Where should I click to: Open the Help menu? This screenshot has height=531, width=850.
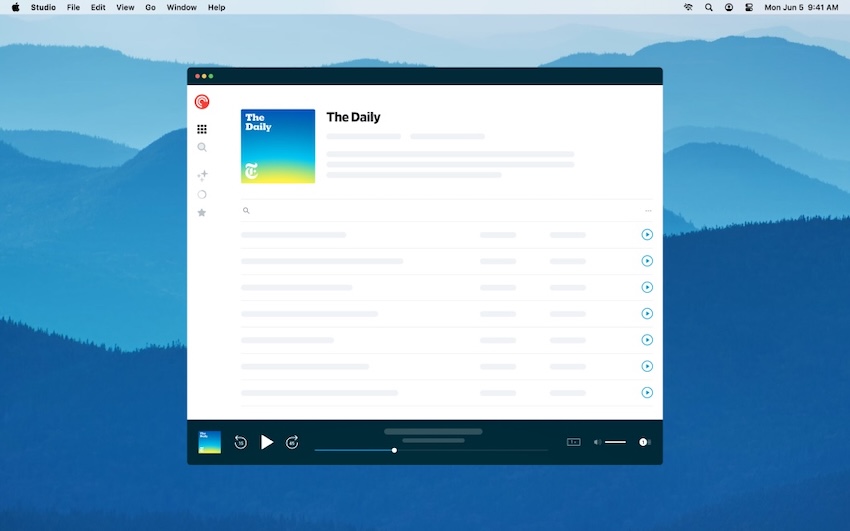(216, 7)
